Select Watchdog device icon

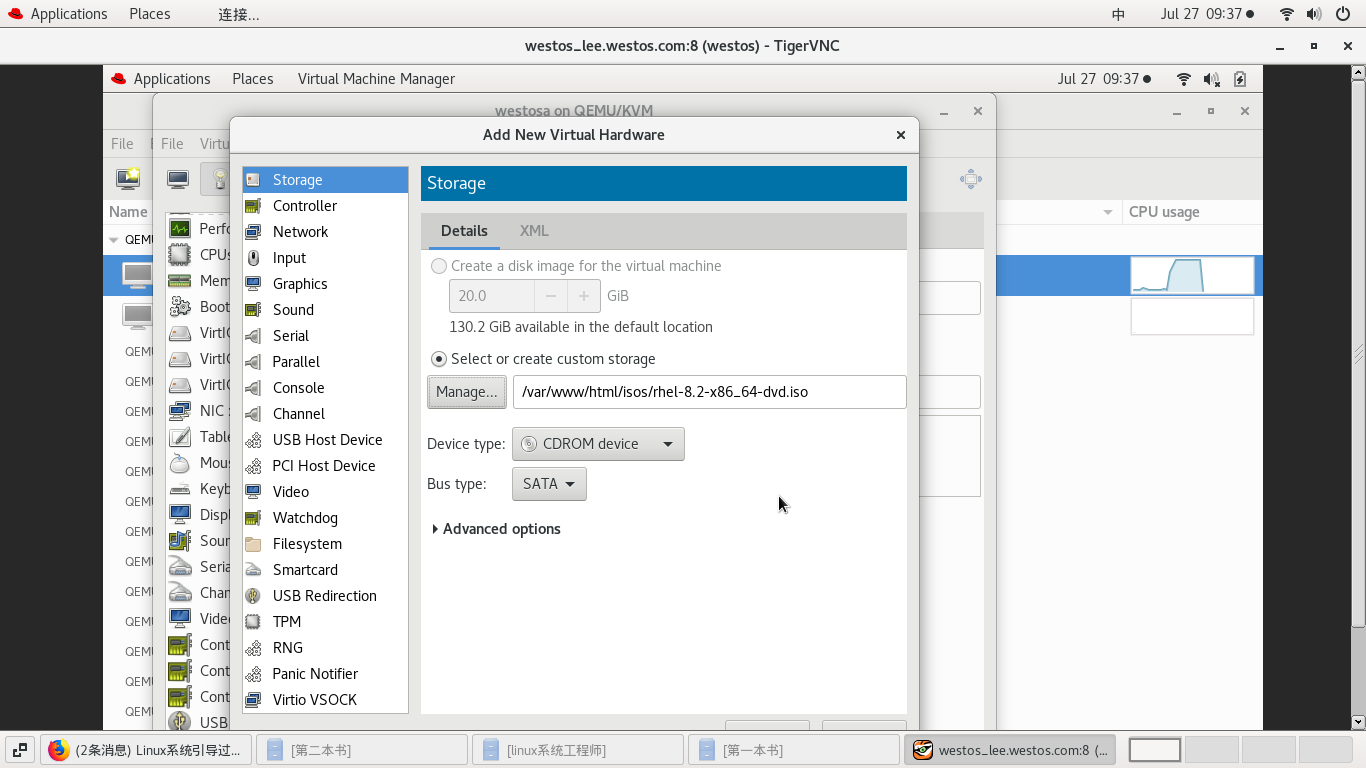click(253, 518)
